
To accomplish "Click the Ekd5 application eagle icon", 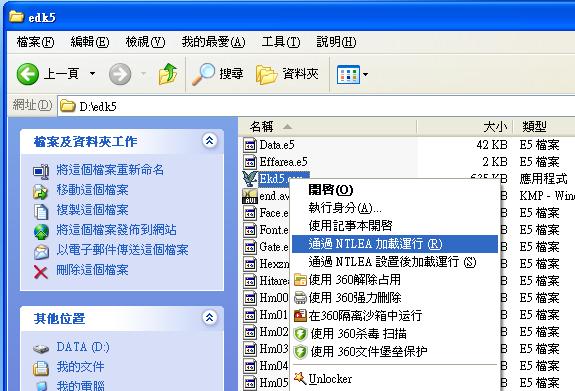I will [250, 179].
